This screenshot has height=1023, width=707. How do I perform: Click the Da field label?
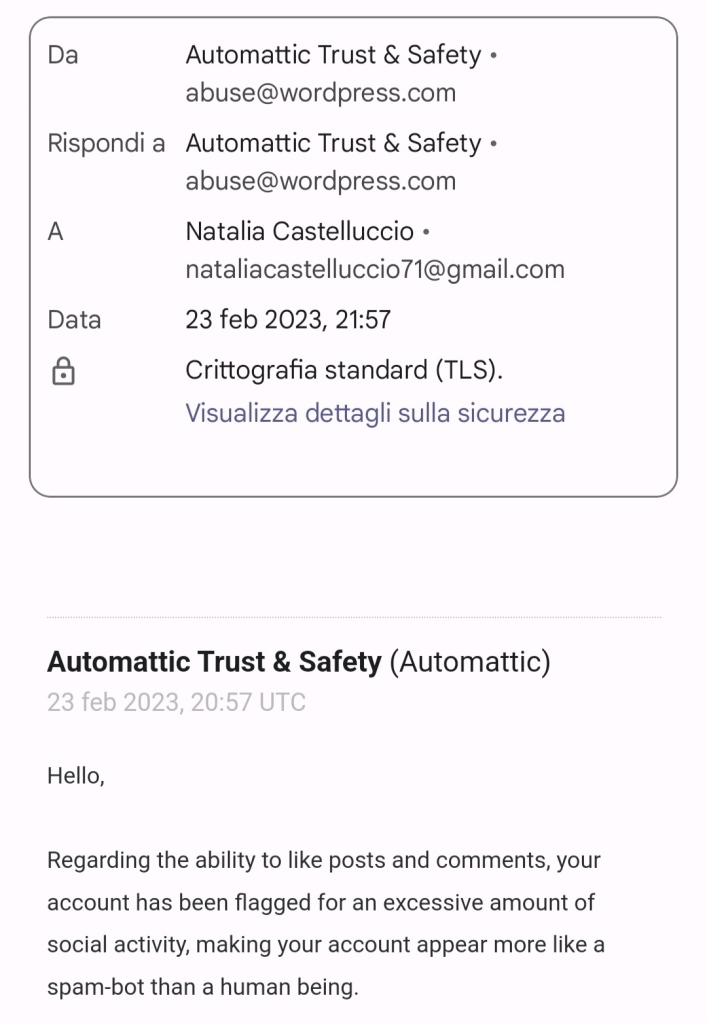(x=63, y=55)
